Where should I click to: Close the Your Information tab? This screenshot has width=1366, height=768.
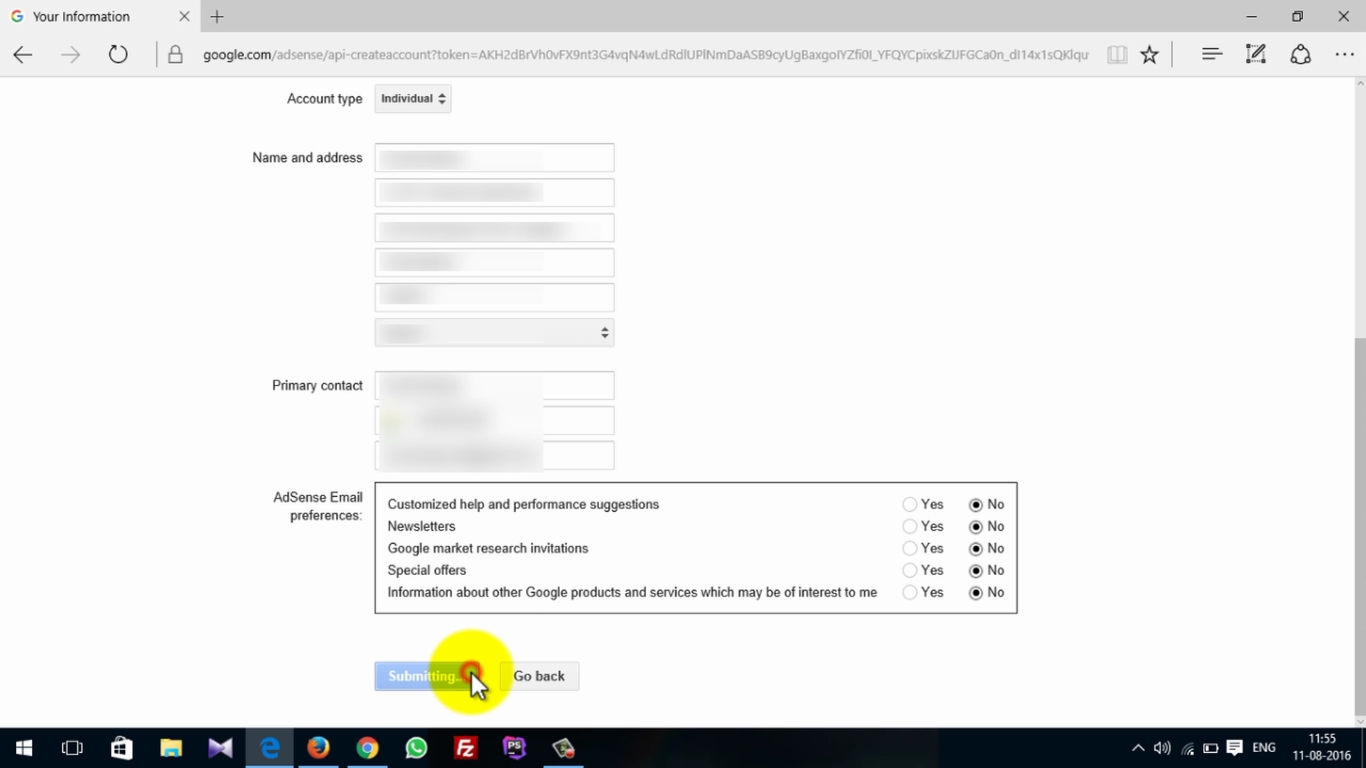(184, 16)
